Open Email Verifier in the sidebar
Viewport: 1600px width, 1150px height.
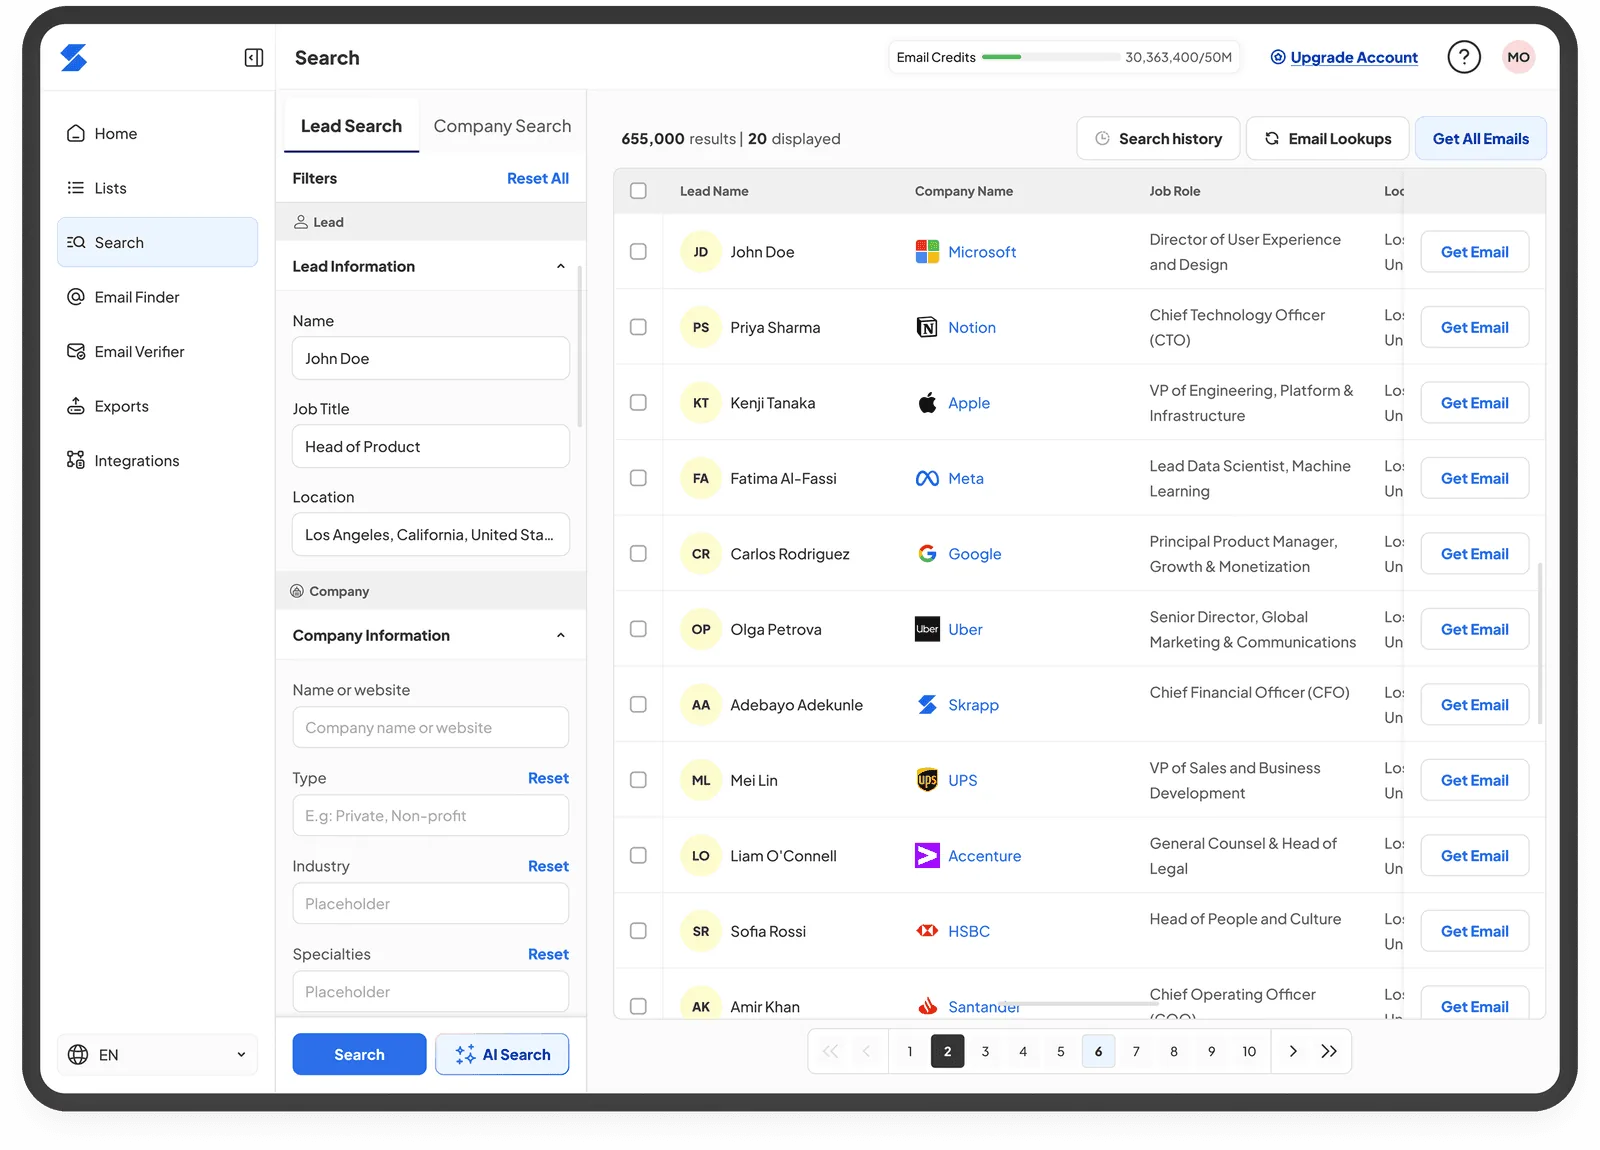(157, 352)
